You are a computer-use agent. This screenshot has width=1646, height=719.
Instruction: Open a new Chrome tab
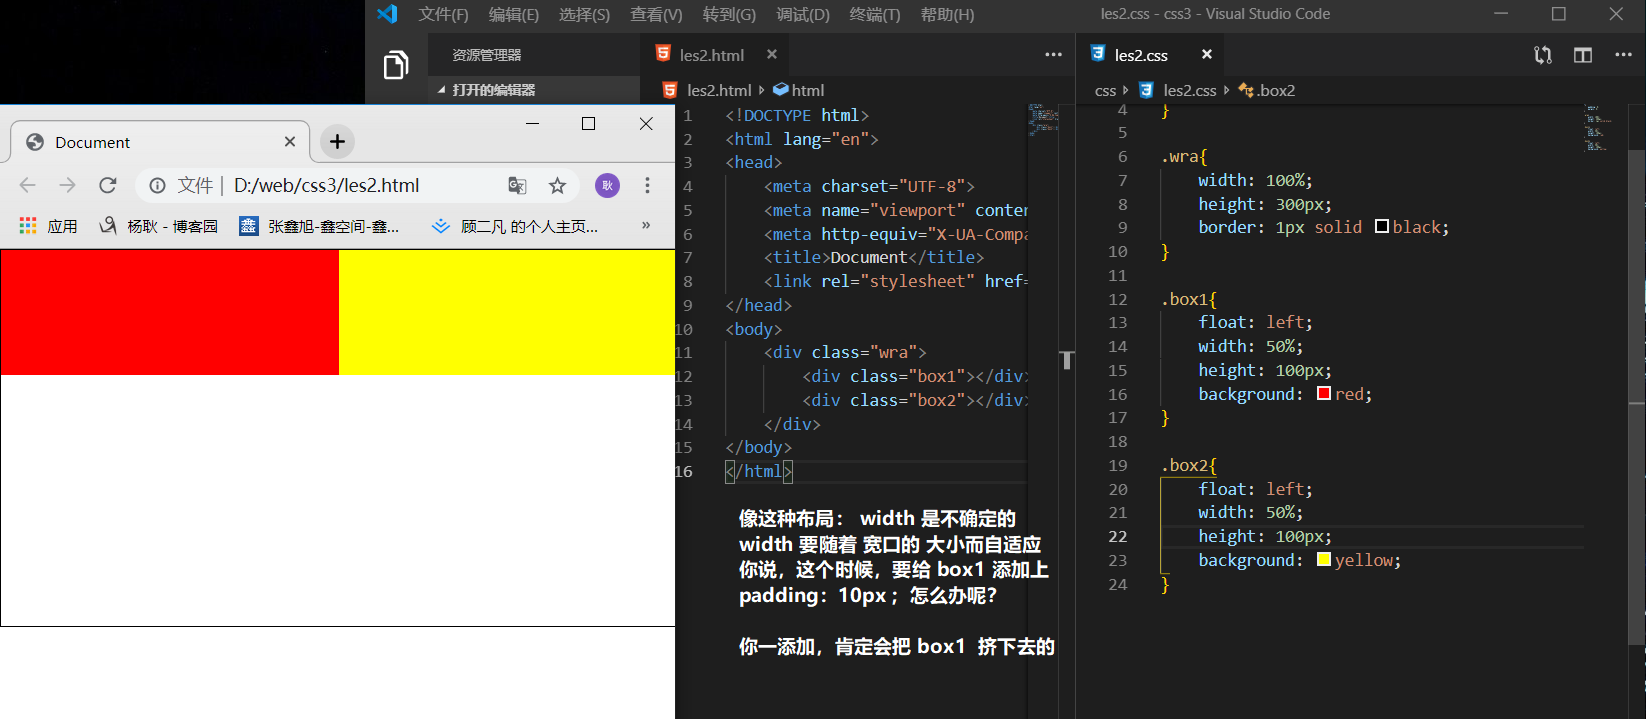(337, 142)
